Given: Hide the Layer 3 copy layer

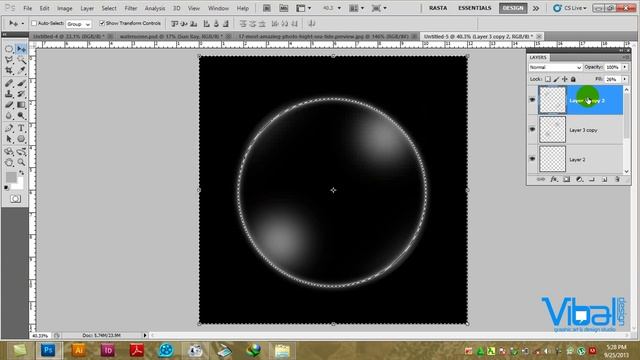Looking at the screenshot, I should [532, 129].
